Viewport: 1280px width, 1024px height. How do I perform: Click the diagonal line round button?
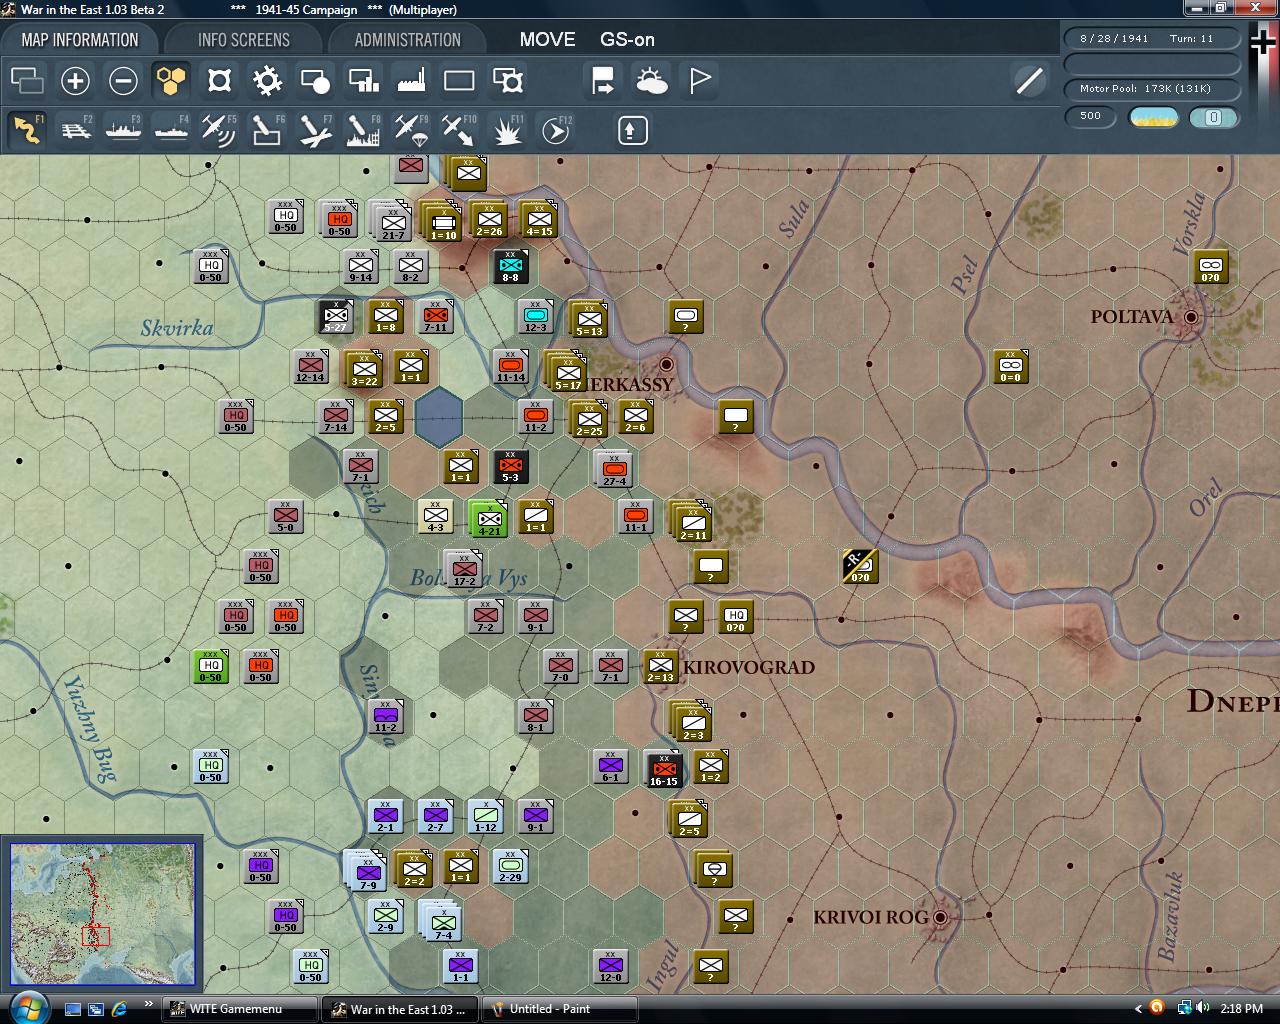(1029, 80)
